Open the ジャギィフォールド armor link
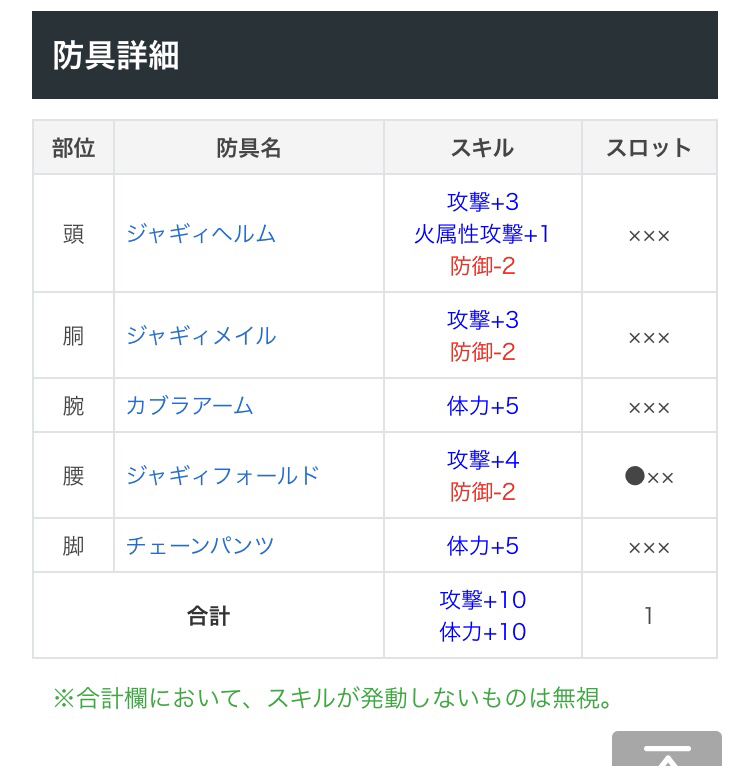The width and height of the screenshot is (750, 766). (x=223, y=475)
